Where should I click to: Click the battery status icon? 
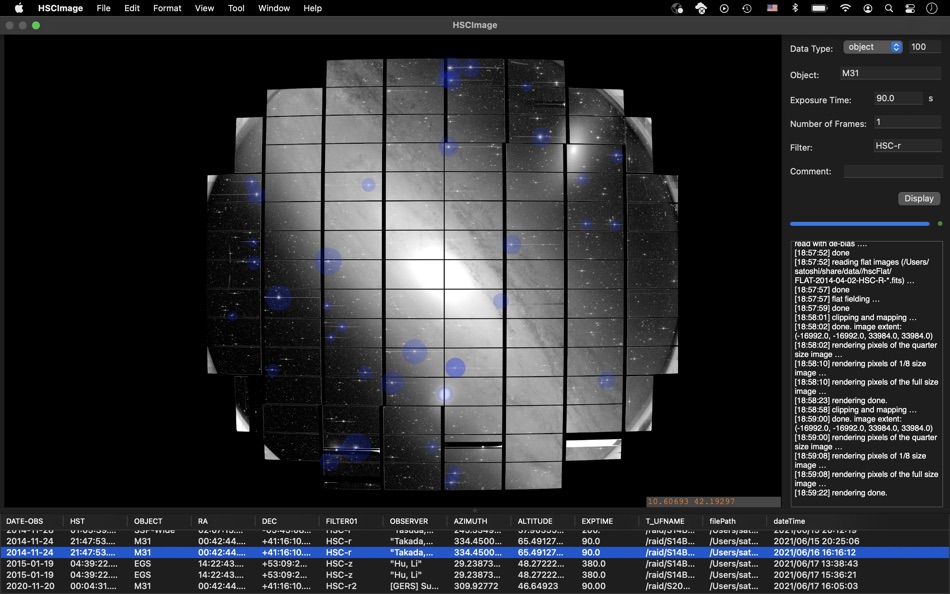[820, 8]
